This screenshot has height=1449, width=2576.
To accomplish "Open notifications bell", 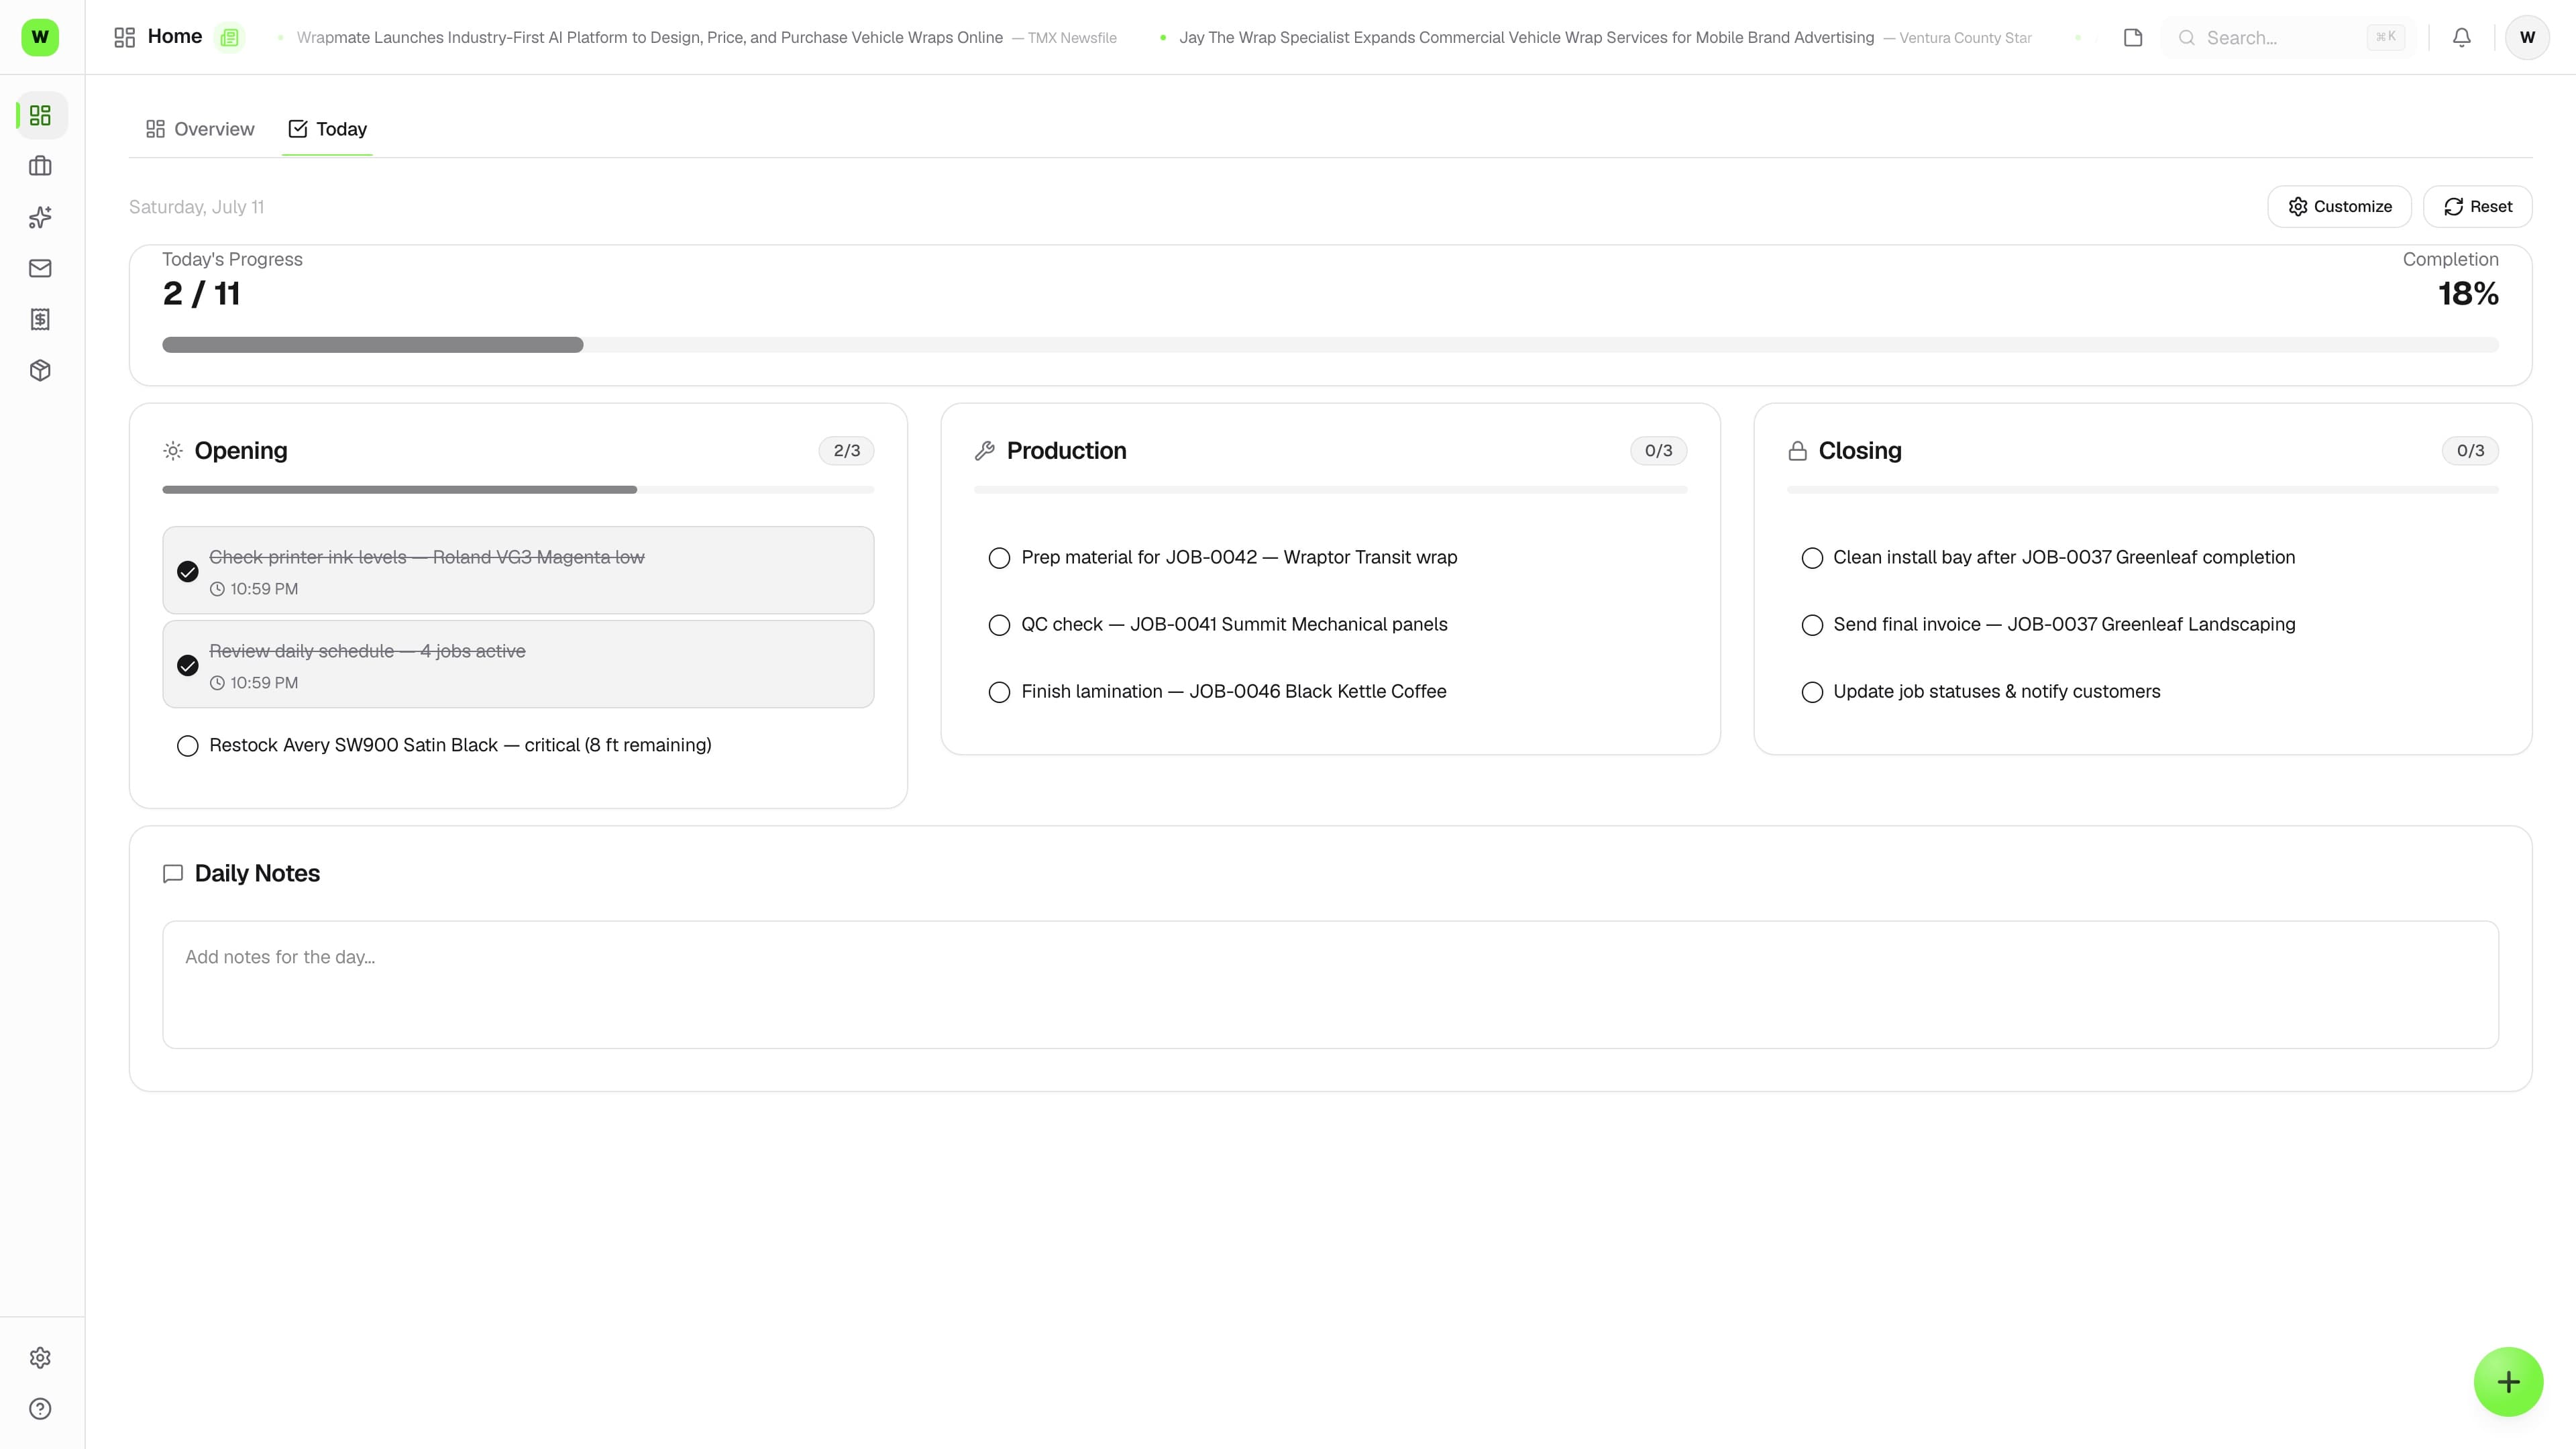I will tap(2462, 37).
